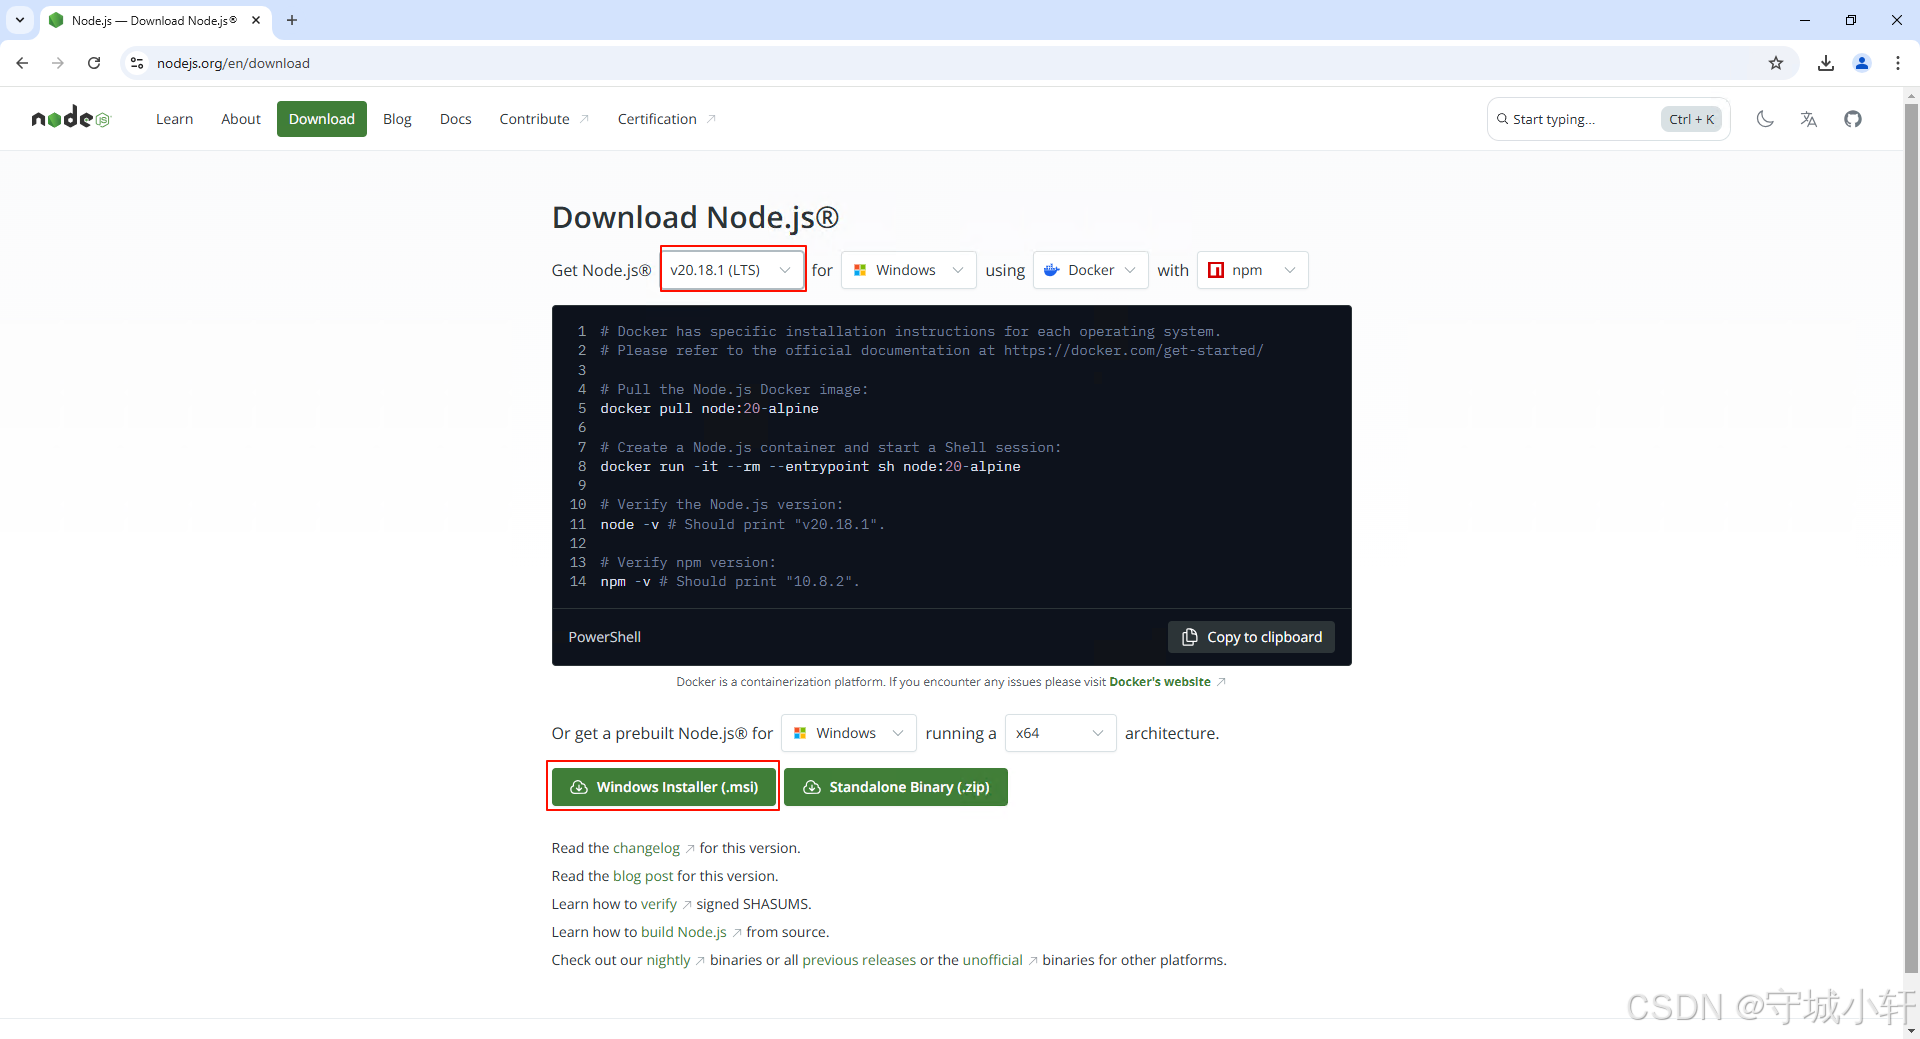This screenshot has height=1039, width=1920.
Task: Expand the npm package manager dropdown
Action: tap(1252, 270)
